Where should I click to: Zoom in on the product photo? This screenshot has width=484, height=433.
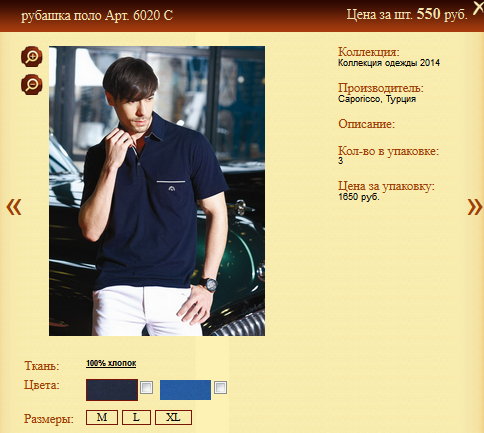[32, 57]
